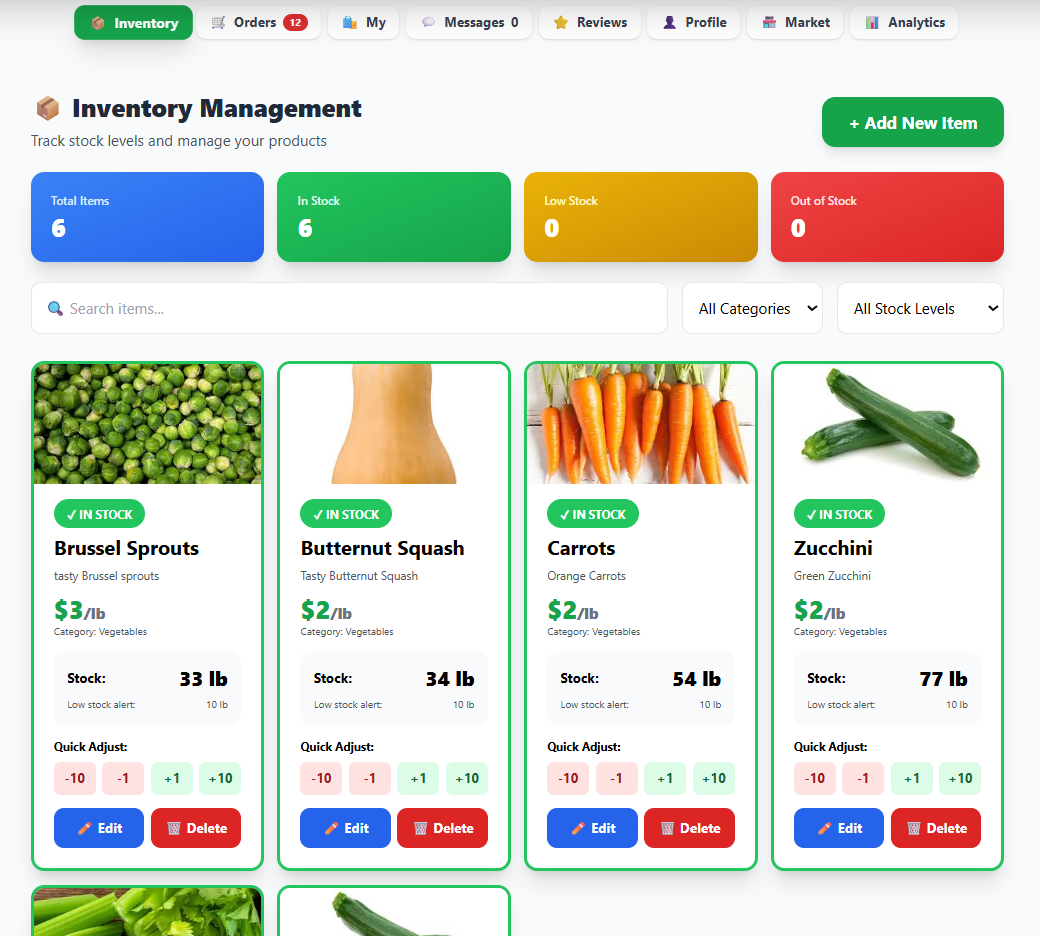Open the Market tab
Viewport: 1040px width, 936px height.
pos(795,23)
